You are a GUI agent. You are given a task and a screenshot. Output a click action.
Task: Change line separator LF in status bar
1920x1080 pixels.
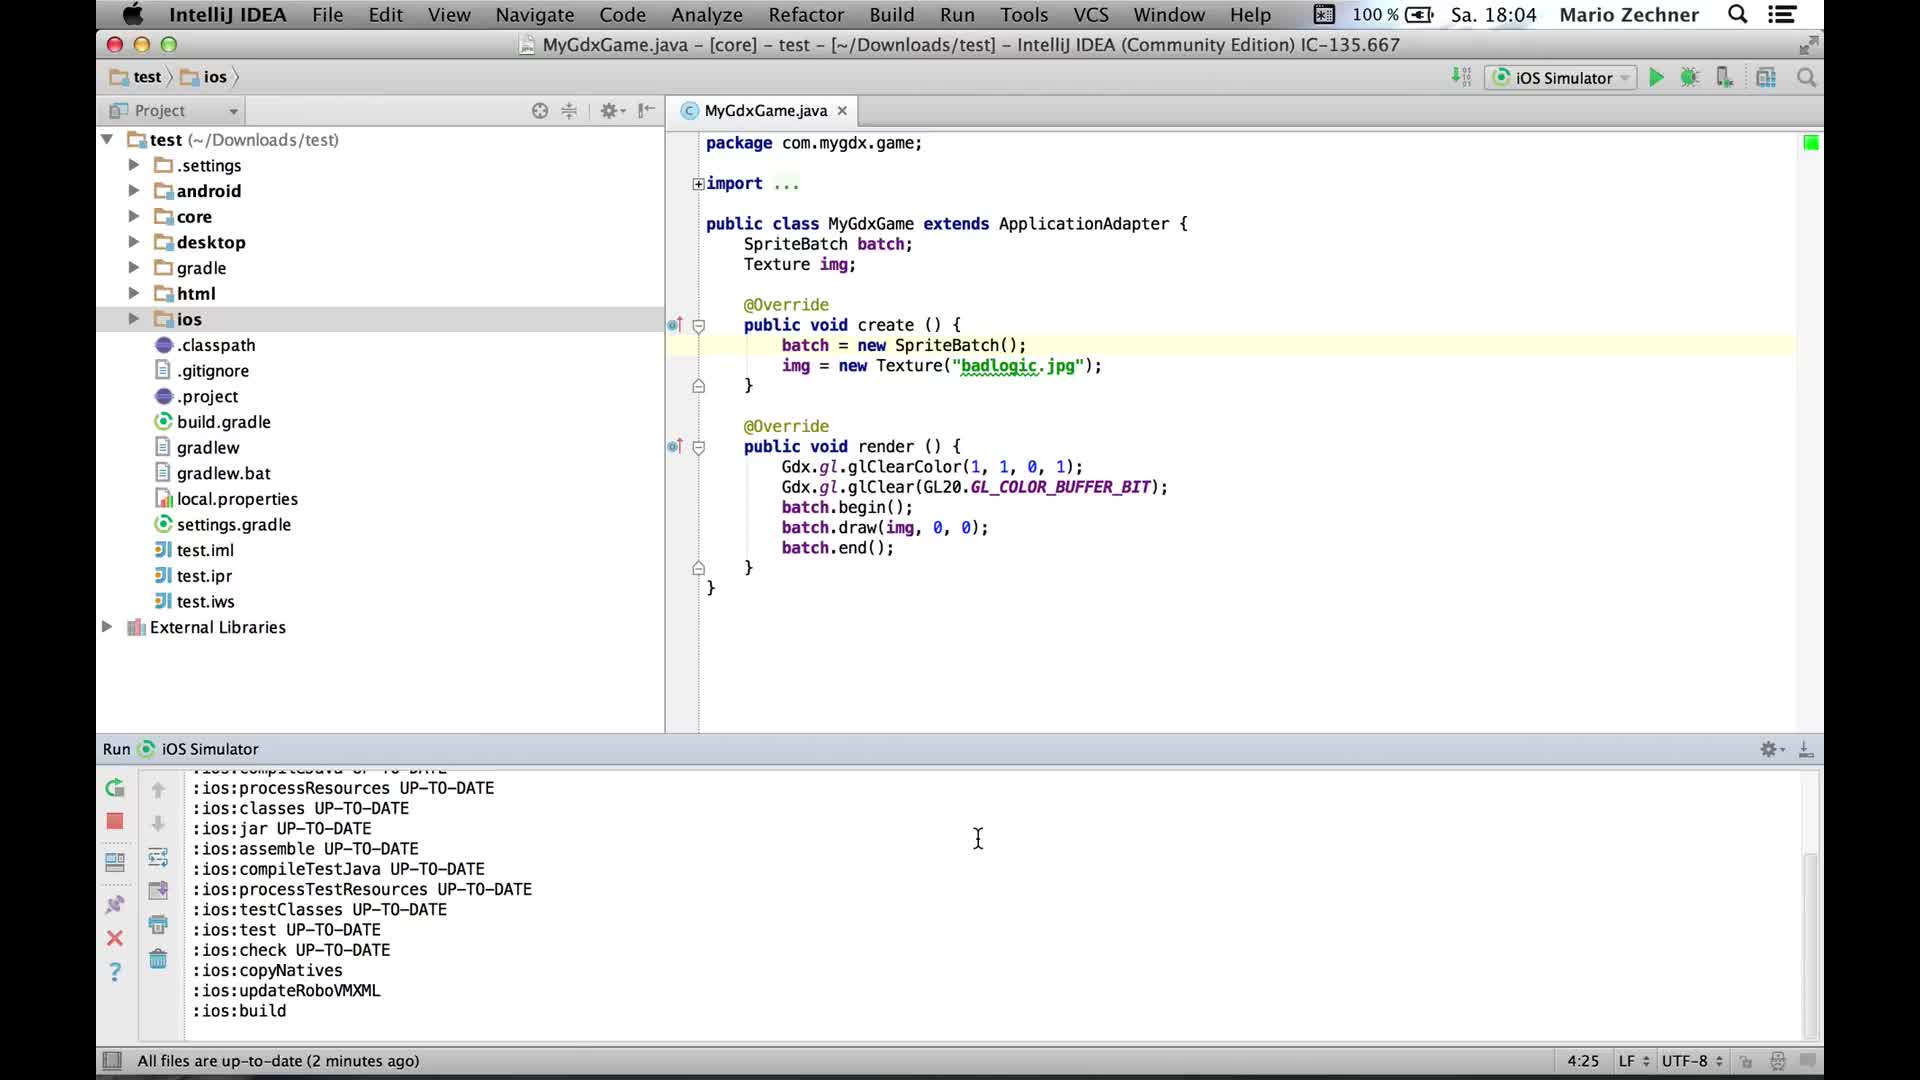coord(1634,1061)
